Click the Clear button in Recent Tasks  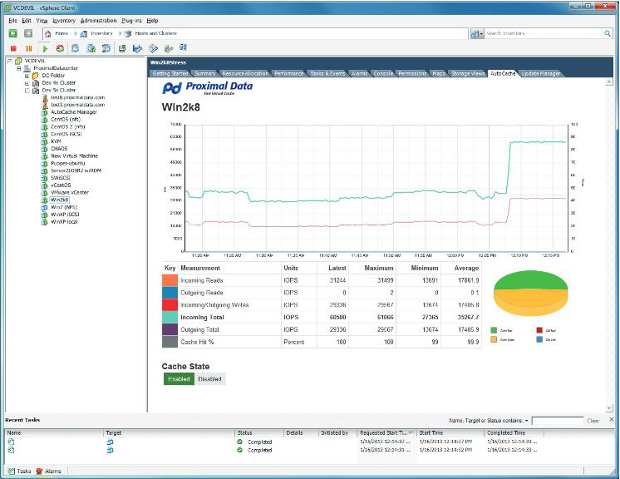click(593, 421)
